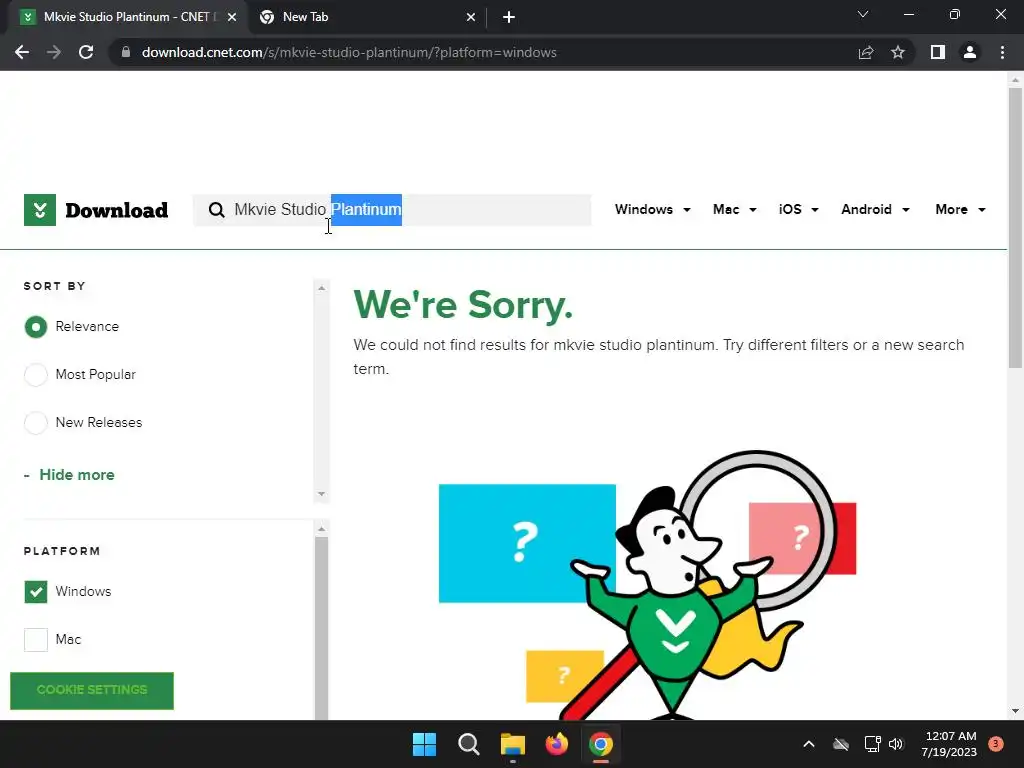Click the highlighted word Plantinum
The width and height of the screenshot is (1024, 768).
tap(366, 210)
